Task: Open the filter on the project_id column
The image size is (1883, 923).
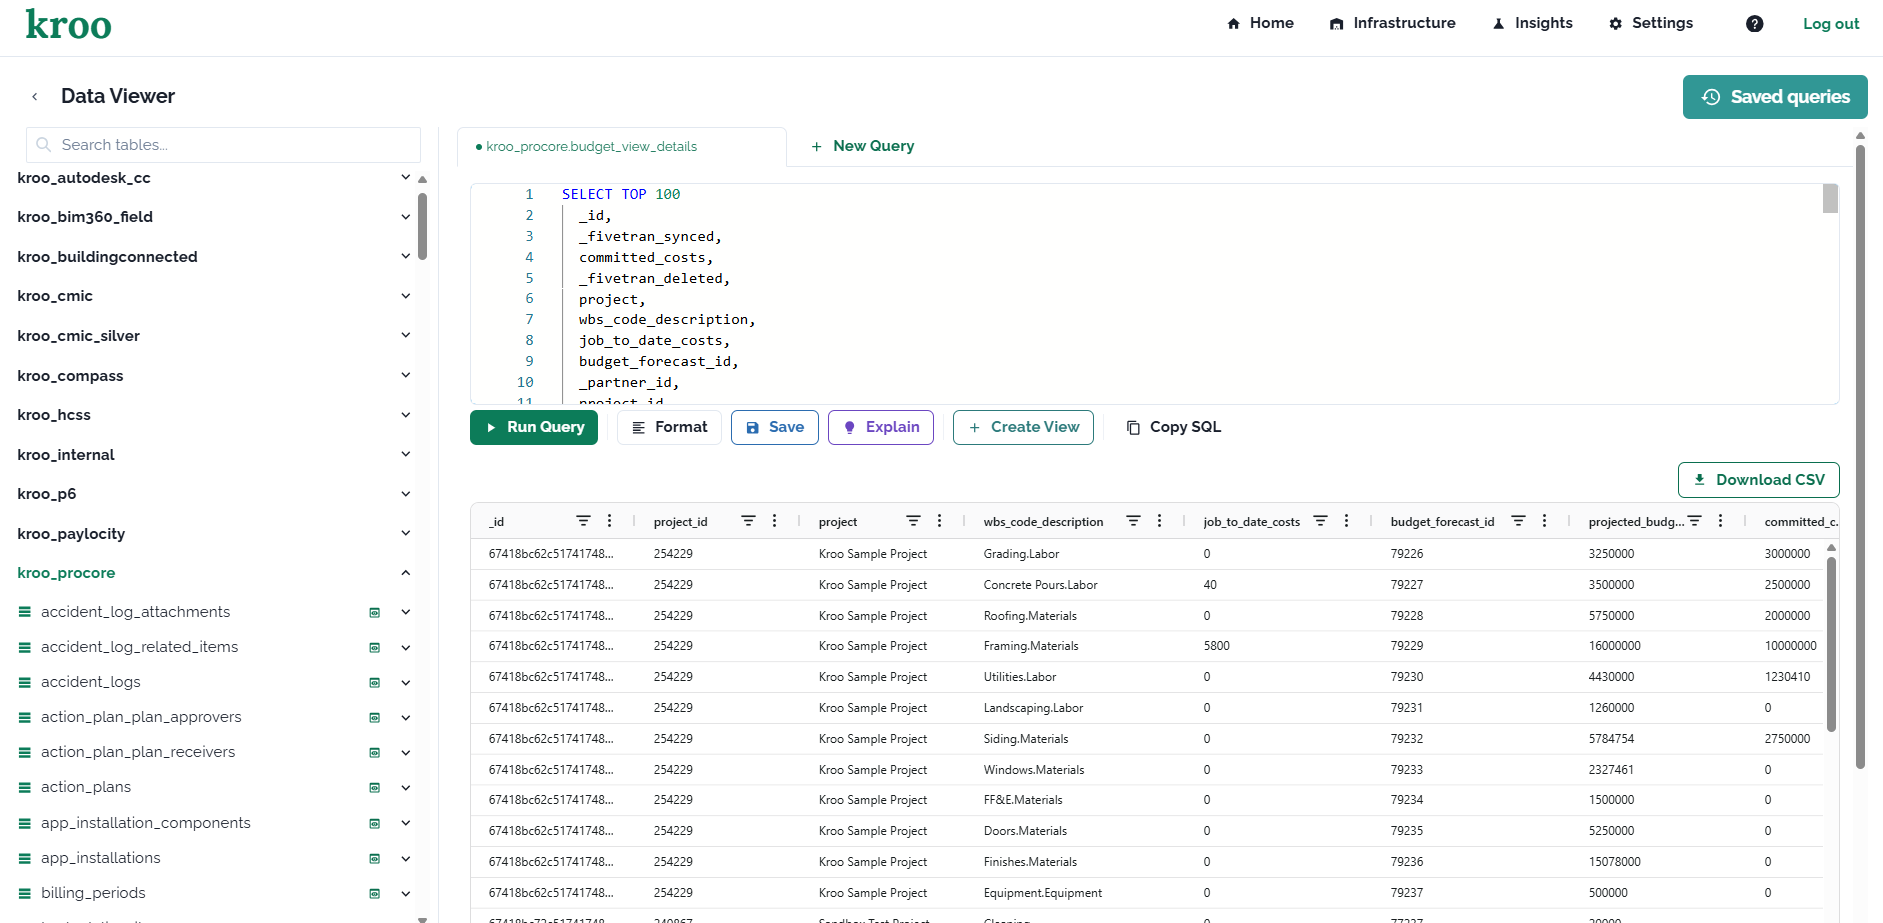Action: (748, 520)
